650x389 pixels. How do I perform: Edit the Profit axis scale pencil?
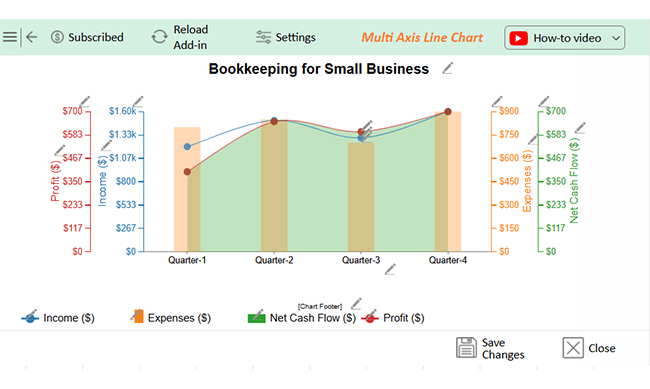(85, 102)
